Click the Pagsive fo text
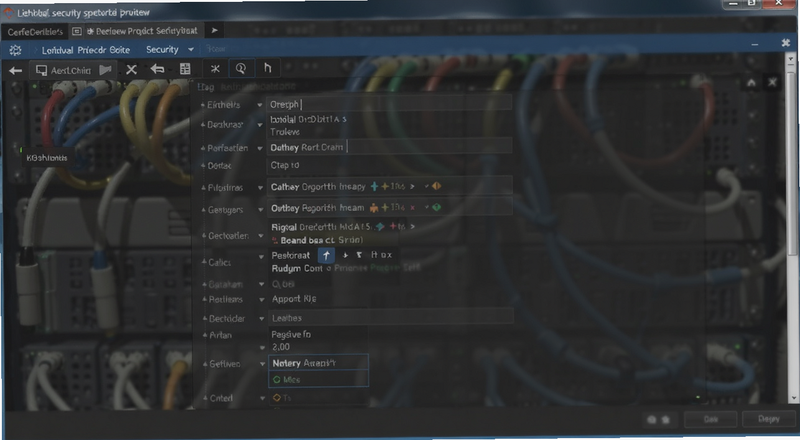The image size is (800, 440). coord(291,334)
